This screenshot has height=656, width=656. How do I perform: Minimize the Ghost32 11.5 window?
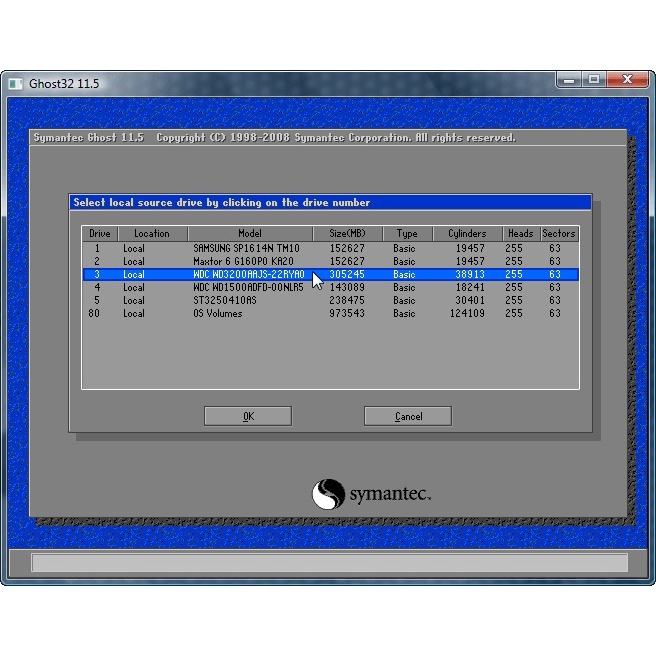point(569,79)
